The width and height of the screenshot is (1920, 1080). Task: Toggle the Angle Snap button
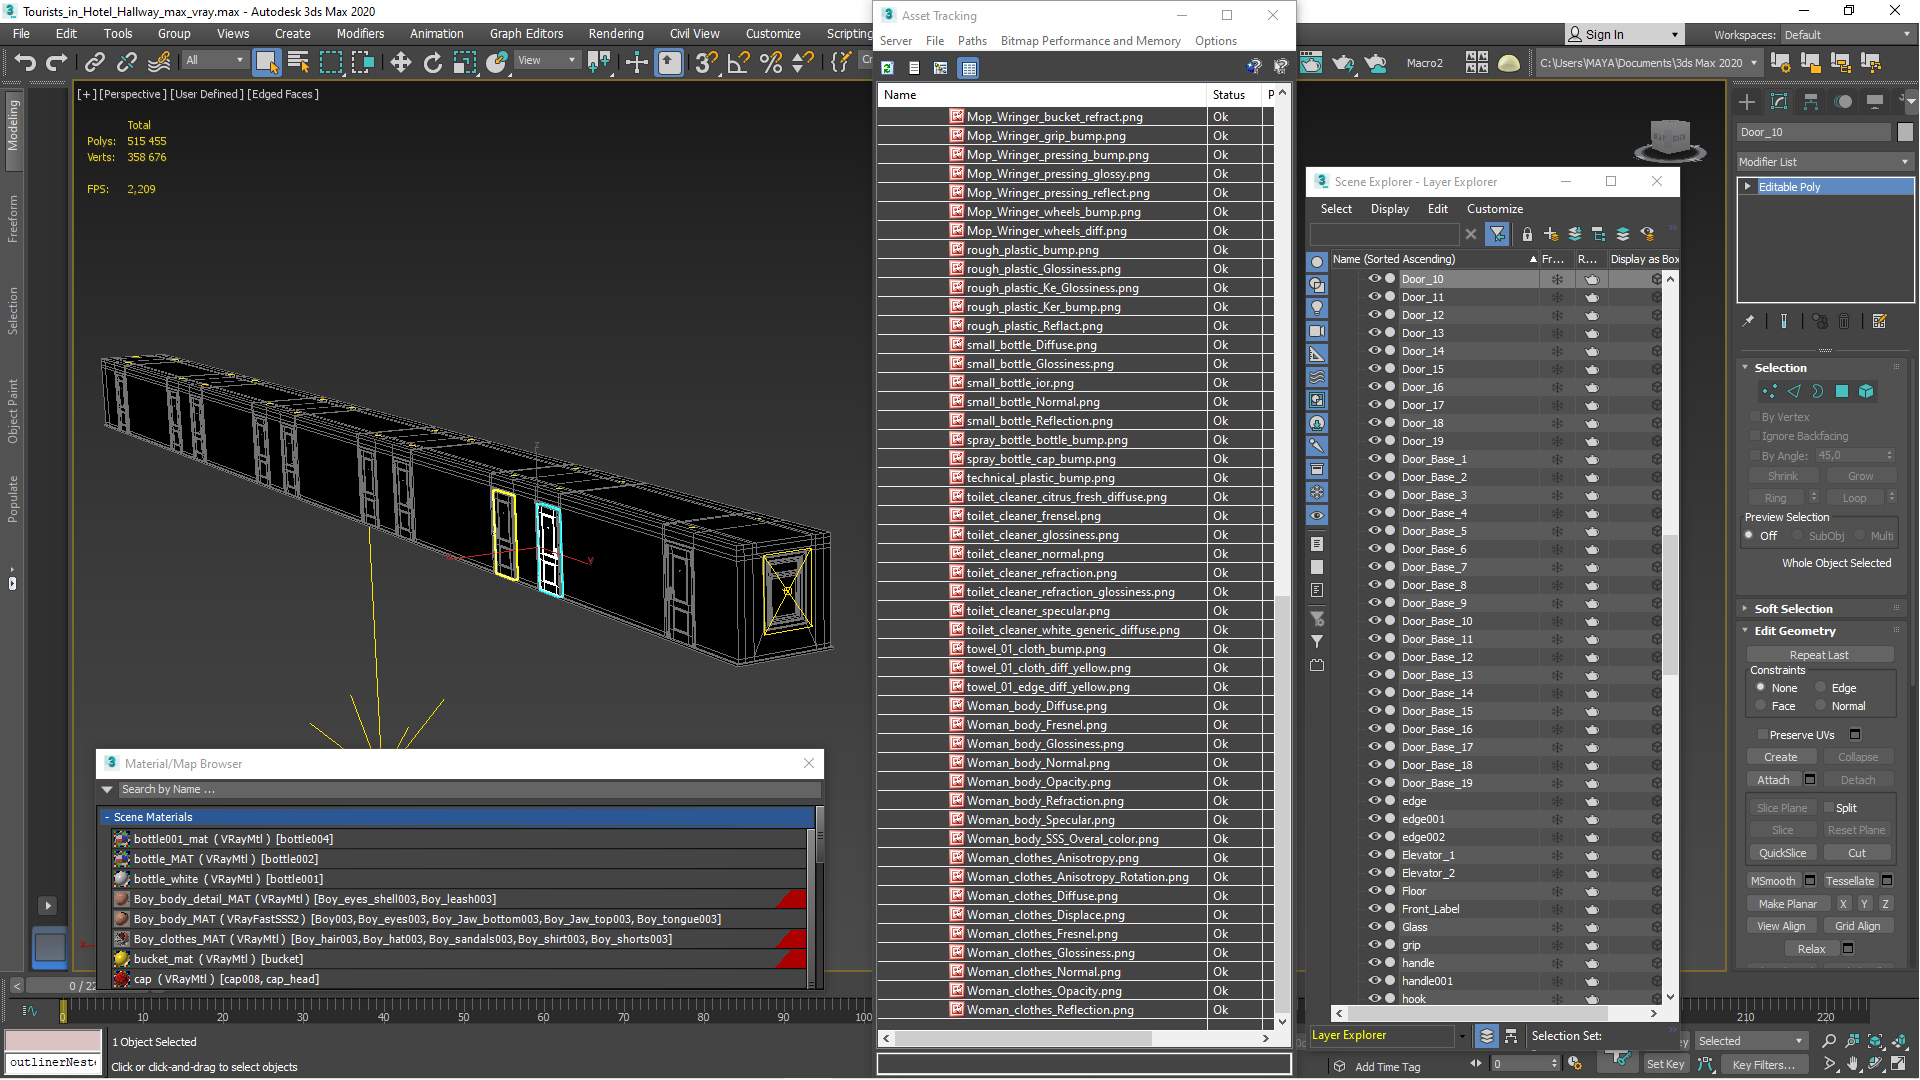click(x=738, y=63)
